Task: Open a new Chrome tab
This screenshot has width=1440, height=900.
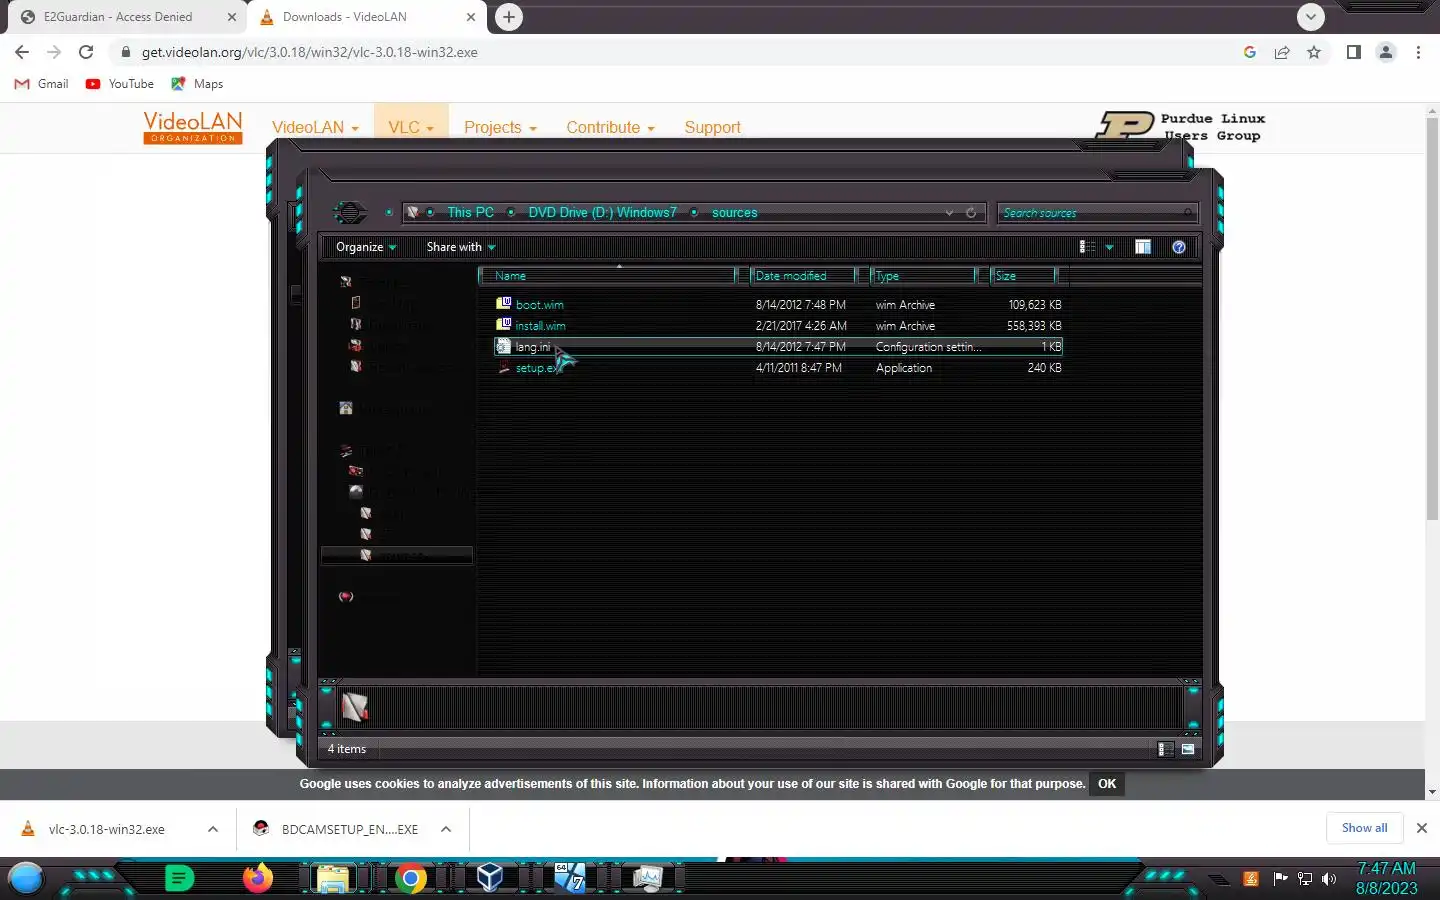Action: 509,17
